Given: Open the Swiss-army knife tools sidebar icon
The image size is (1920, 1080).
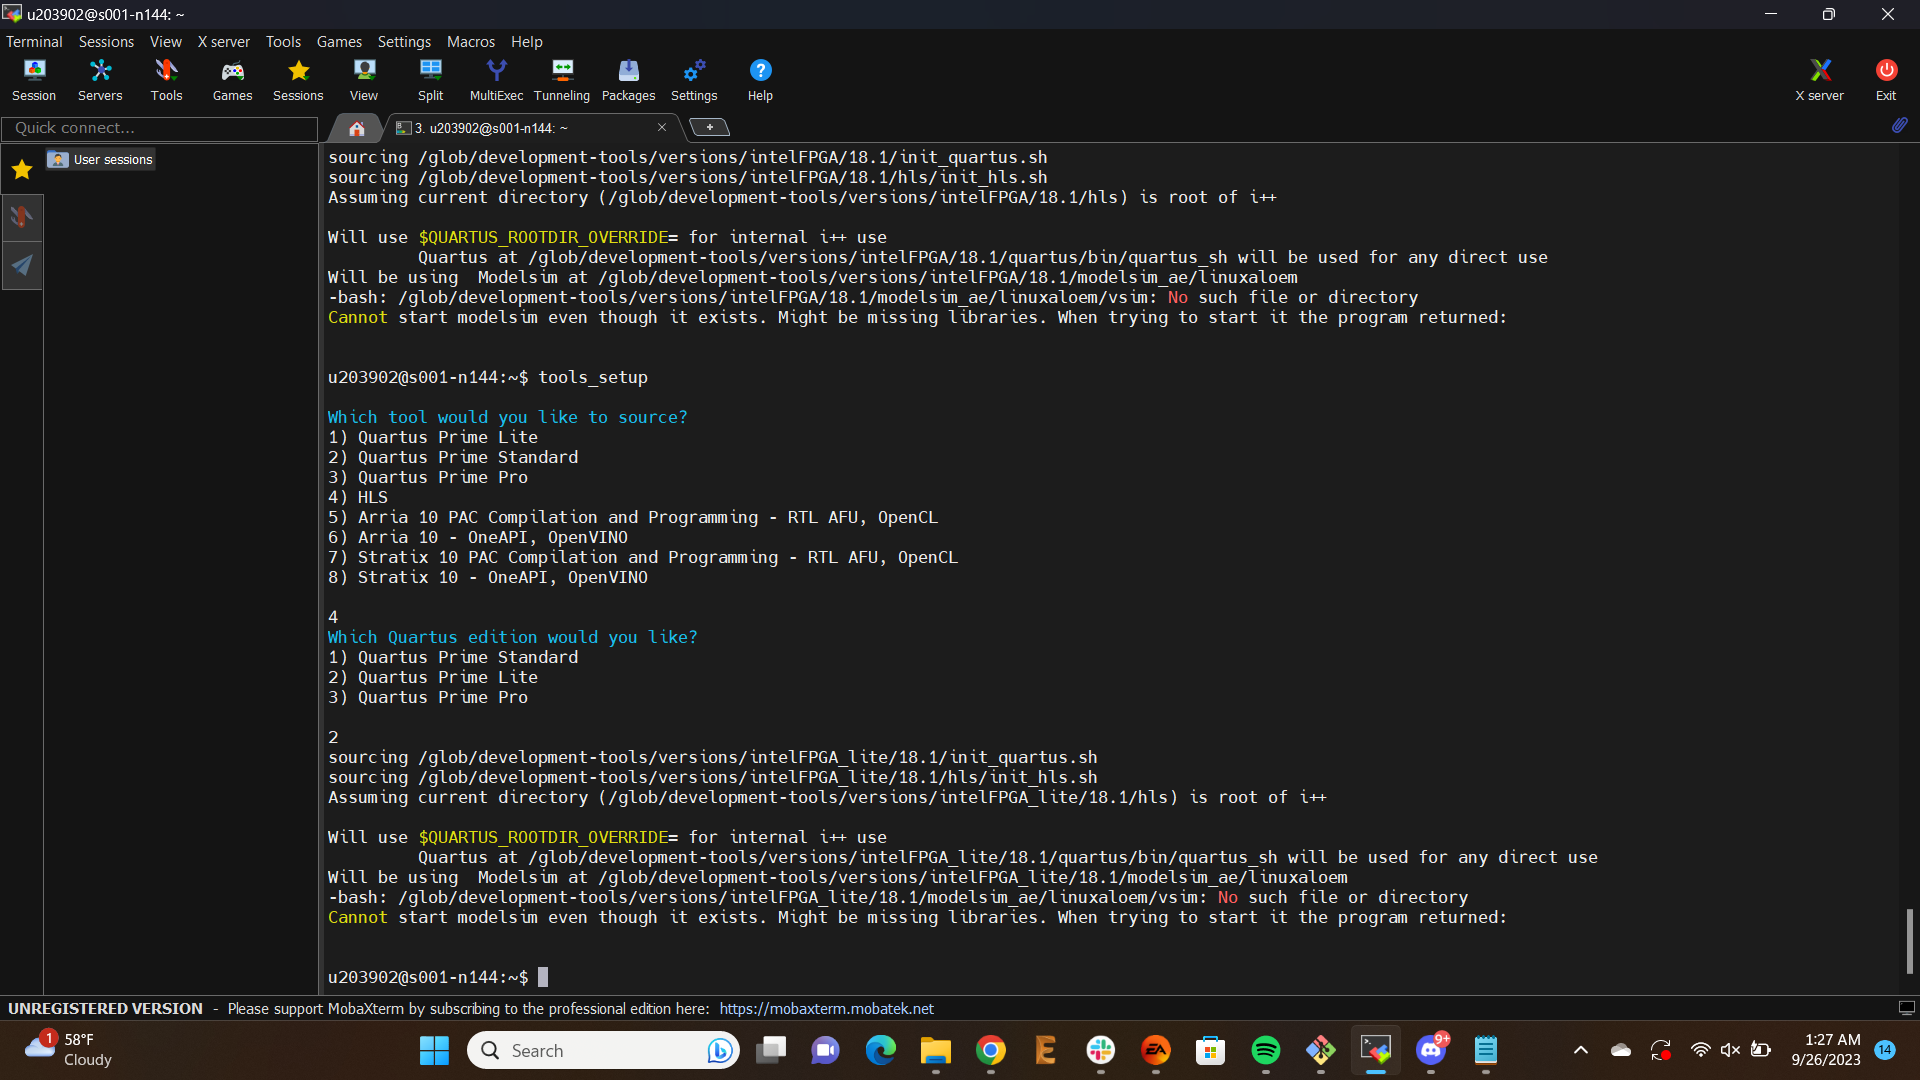Looking at the screenshot, I should point(21,217).
